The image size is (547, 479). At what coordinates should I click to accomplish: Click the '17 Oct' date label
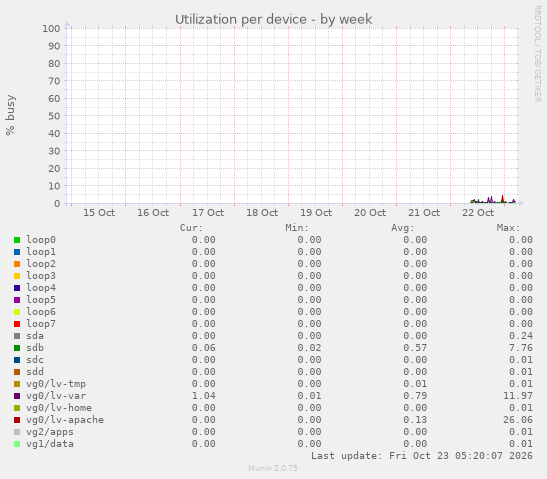[x=208, y=212]
